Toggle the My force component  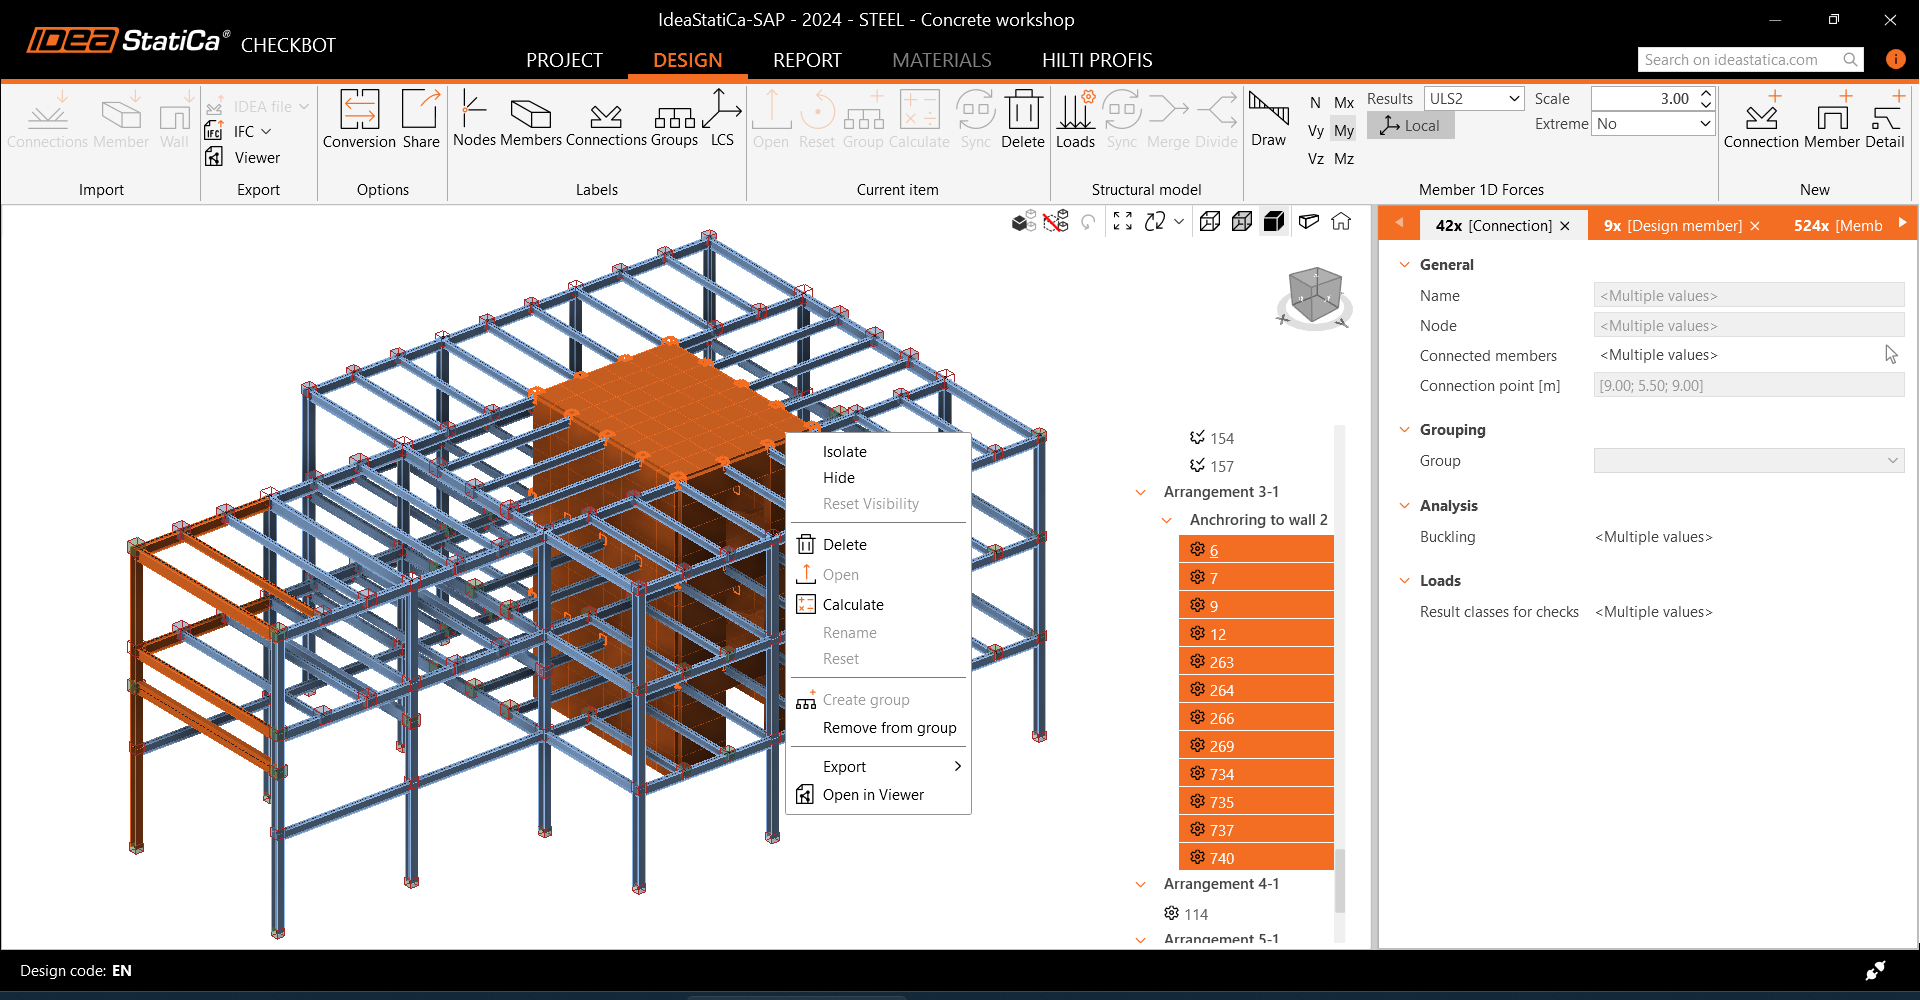tap(1344, 130)
